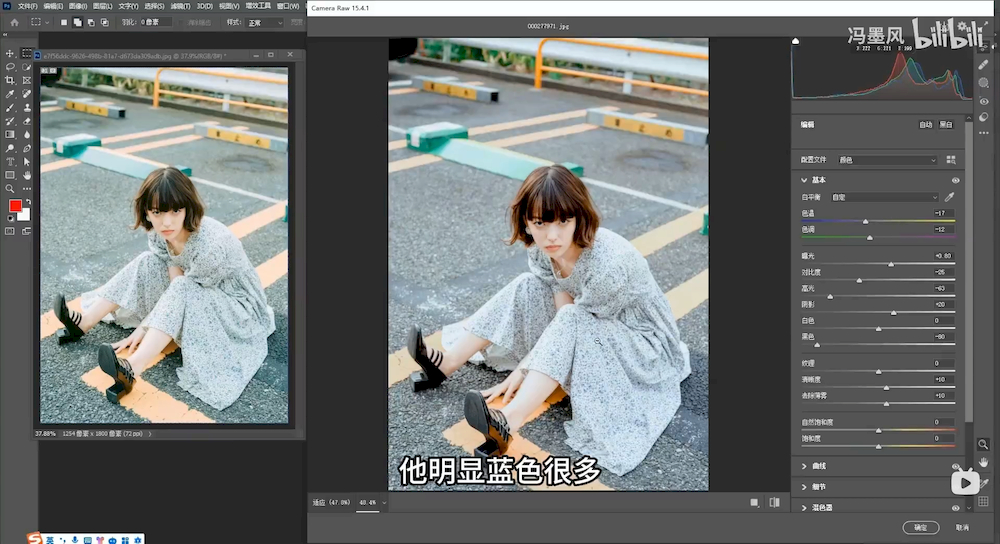Screen dimensions: 1000x544
Task: Select the Zoom tool in Photoshop toolbox
Action: point(10,189)
